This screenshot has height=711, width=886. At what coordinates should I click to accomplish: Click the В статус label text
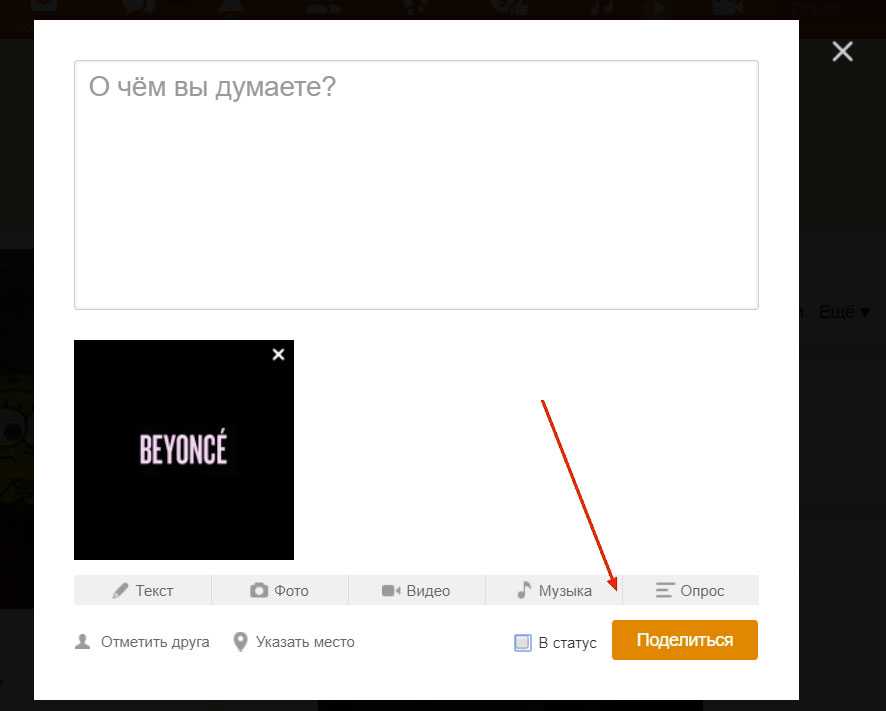click(567, 643)
